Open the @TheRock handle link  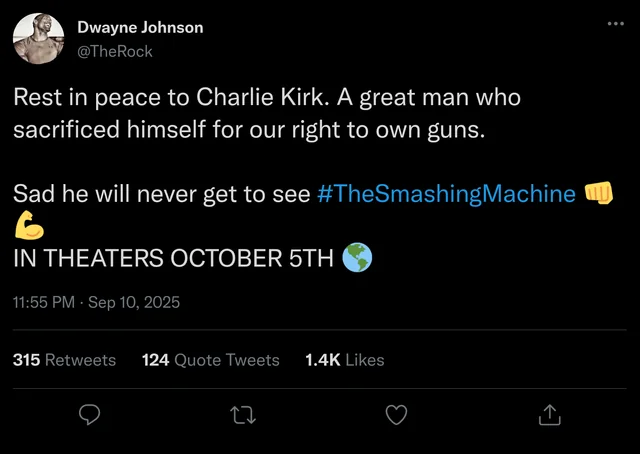click(115, 50)
